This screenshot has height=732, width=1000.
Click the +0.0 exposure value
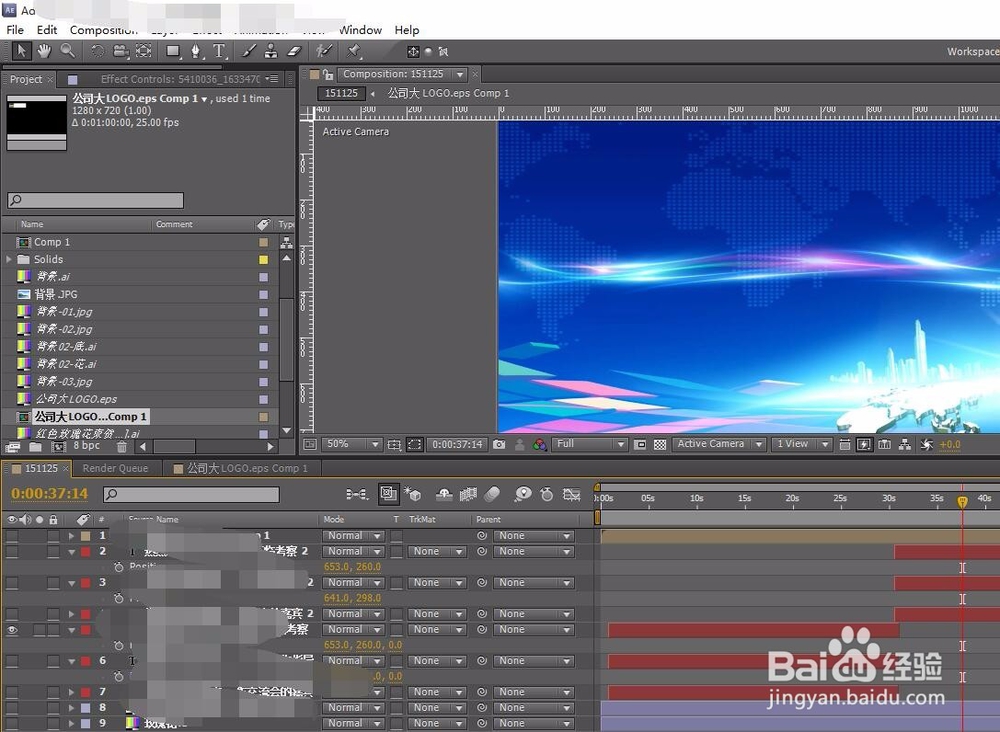[950, 444]
